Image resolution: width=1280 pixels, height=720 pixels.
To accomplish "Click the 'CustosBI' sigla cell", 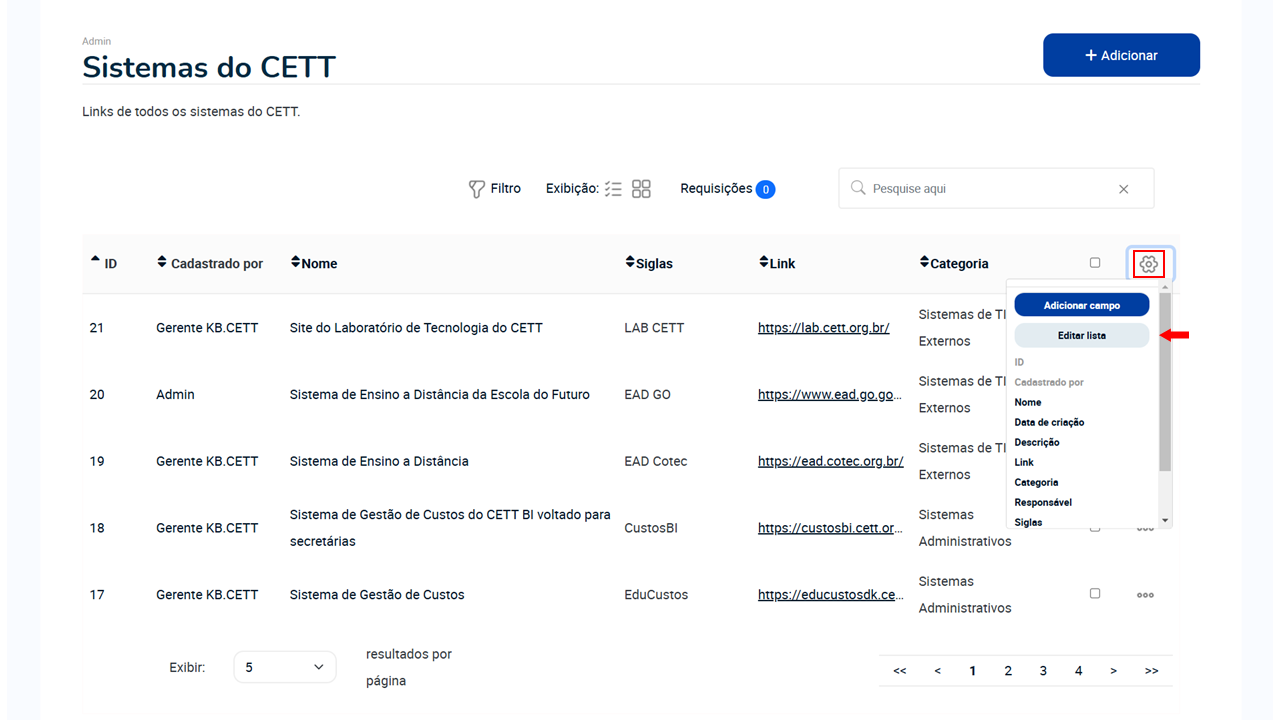I will (x=651, y=528).
